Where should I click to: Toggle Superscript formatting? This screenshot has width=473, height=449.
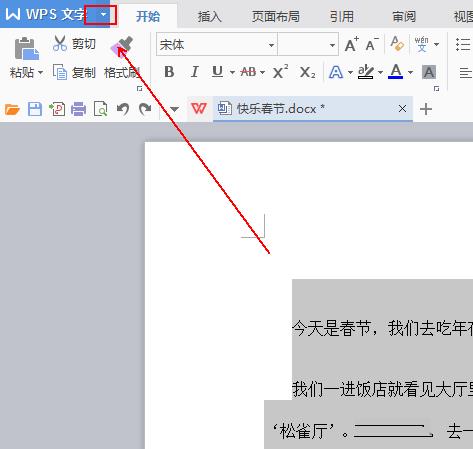pyautogui.click(x=280, y=71)
